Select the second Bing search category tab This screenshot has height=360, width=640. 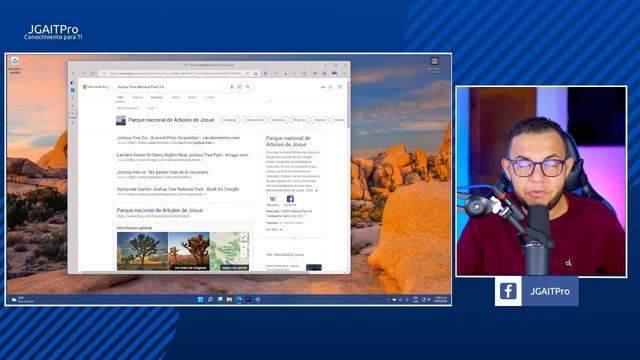tap(138, 98)
